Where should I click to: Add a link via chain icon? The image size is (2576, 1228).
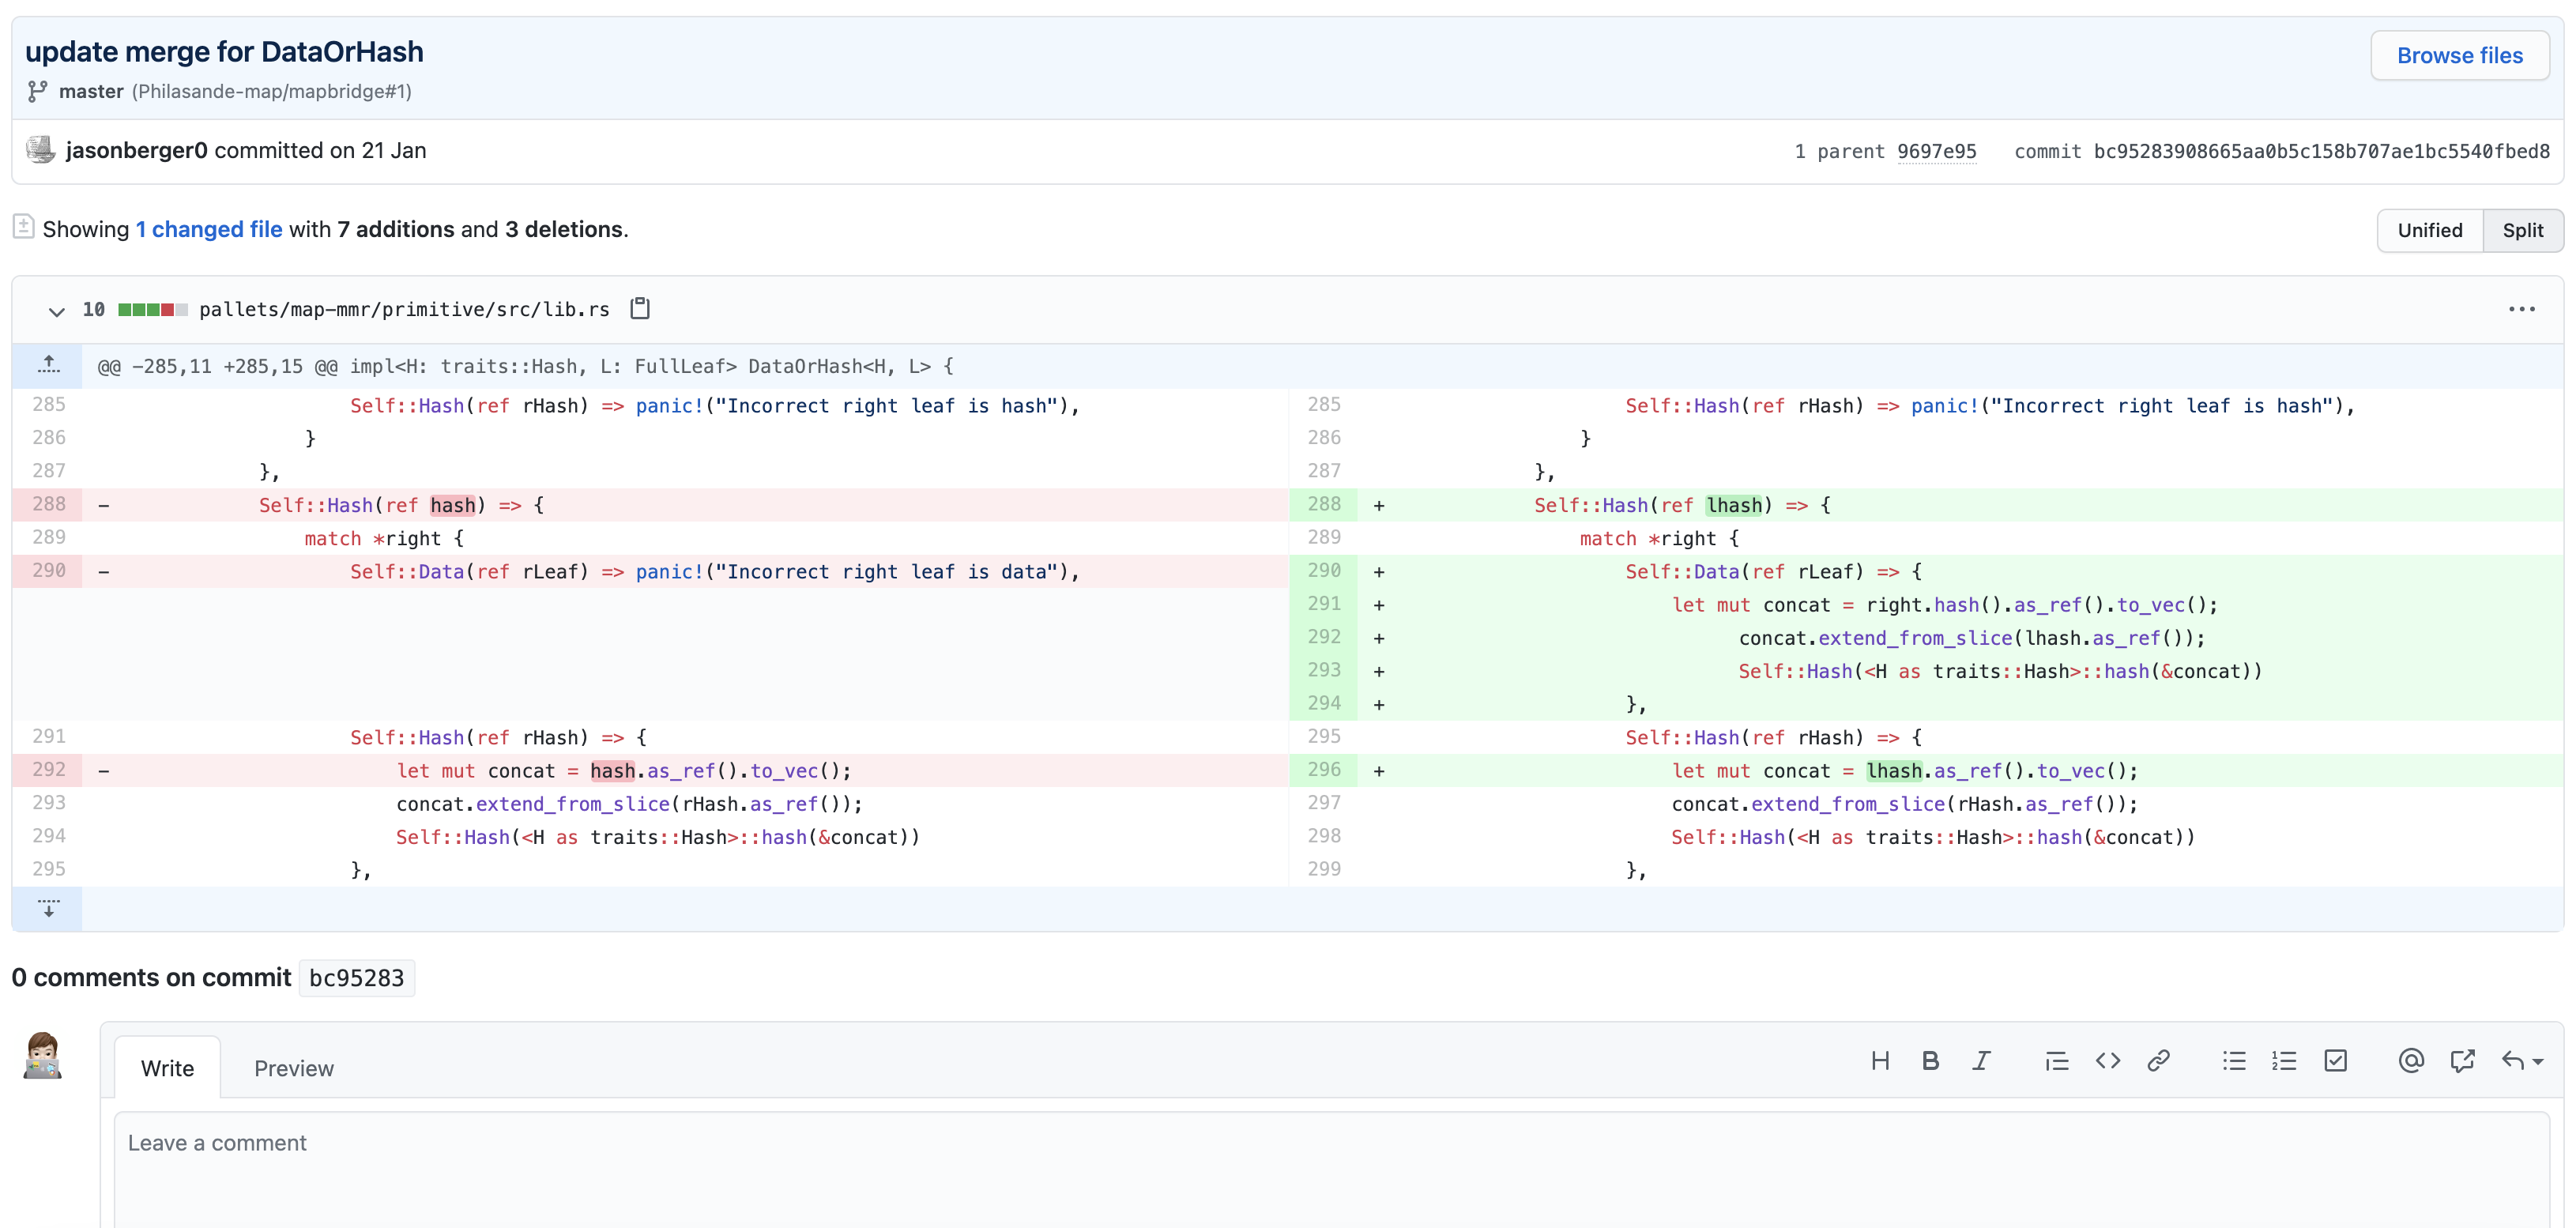click(x=2158, y=1061)
